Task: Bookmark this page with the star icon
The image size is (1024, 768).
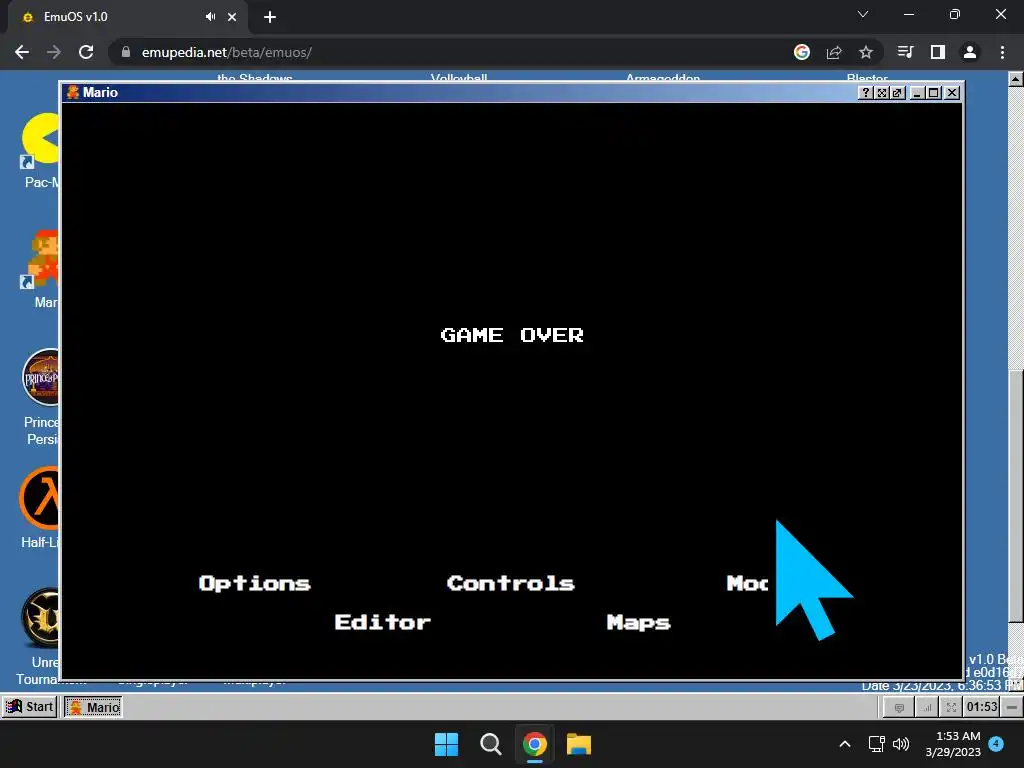Action: (x=866, y=52)
